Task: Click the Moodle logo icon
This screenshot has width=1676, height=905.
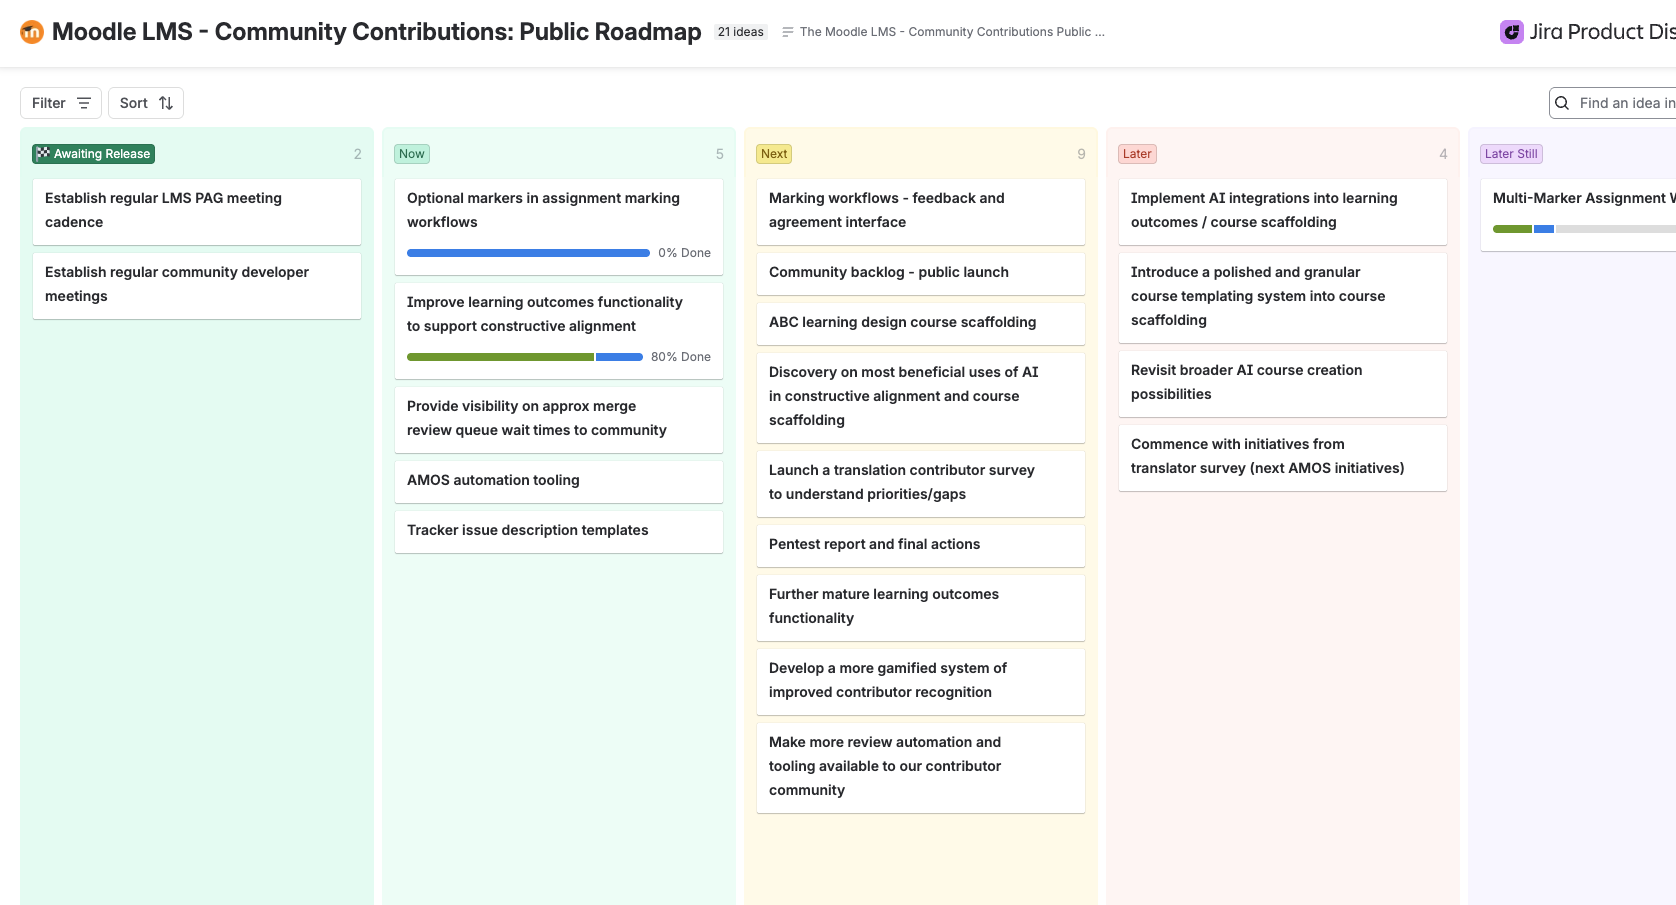Action: [32, 32]
